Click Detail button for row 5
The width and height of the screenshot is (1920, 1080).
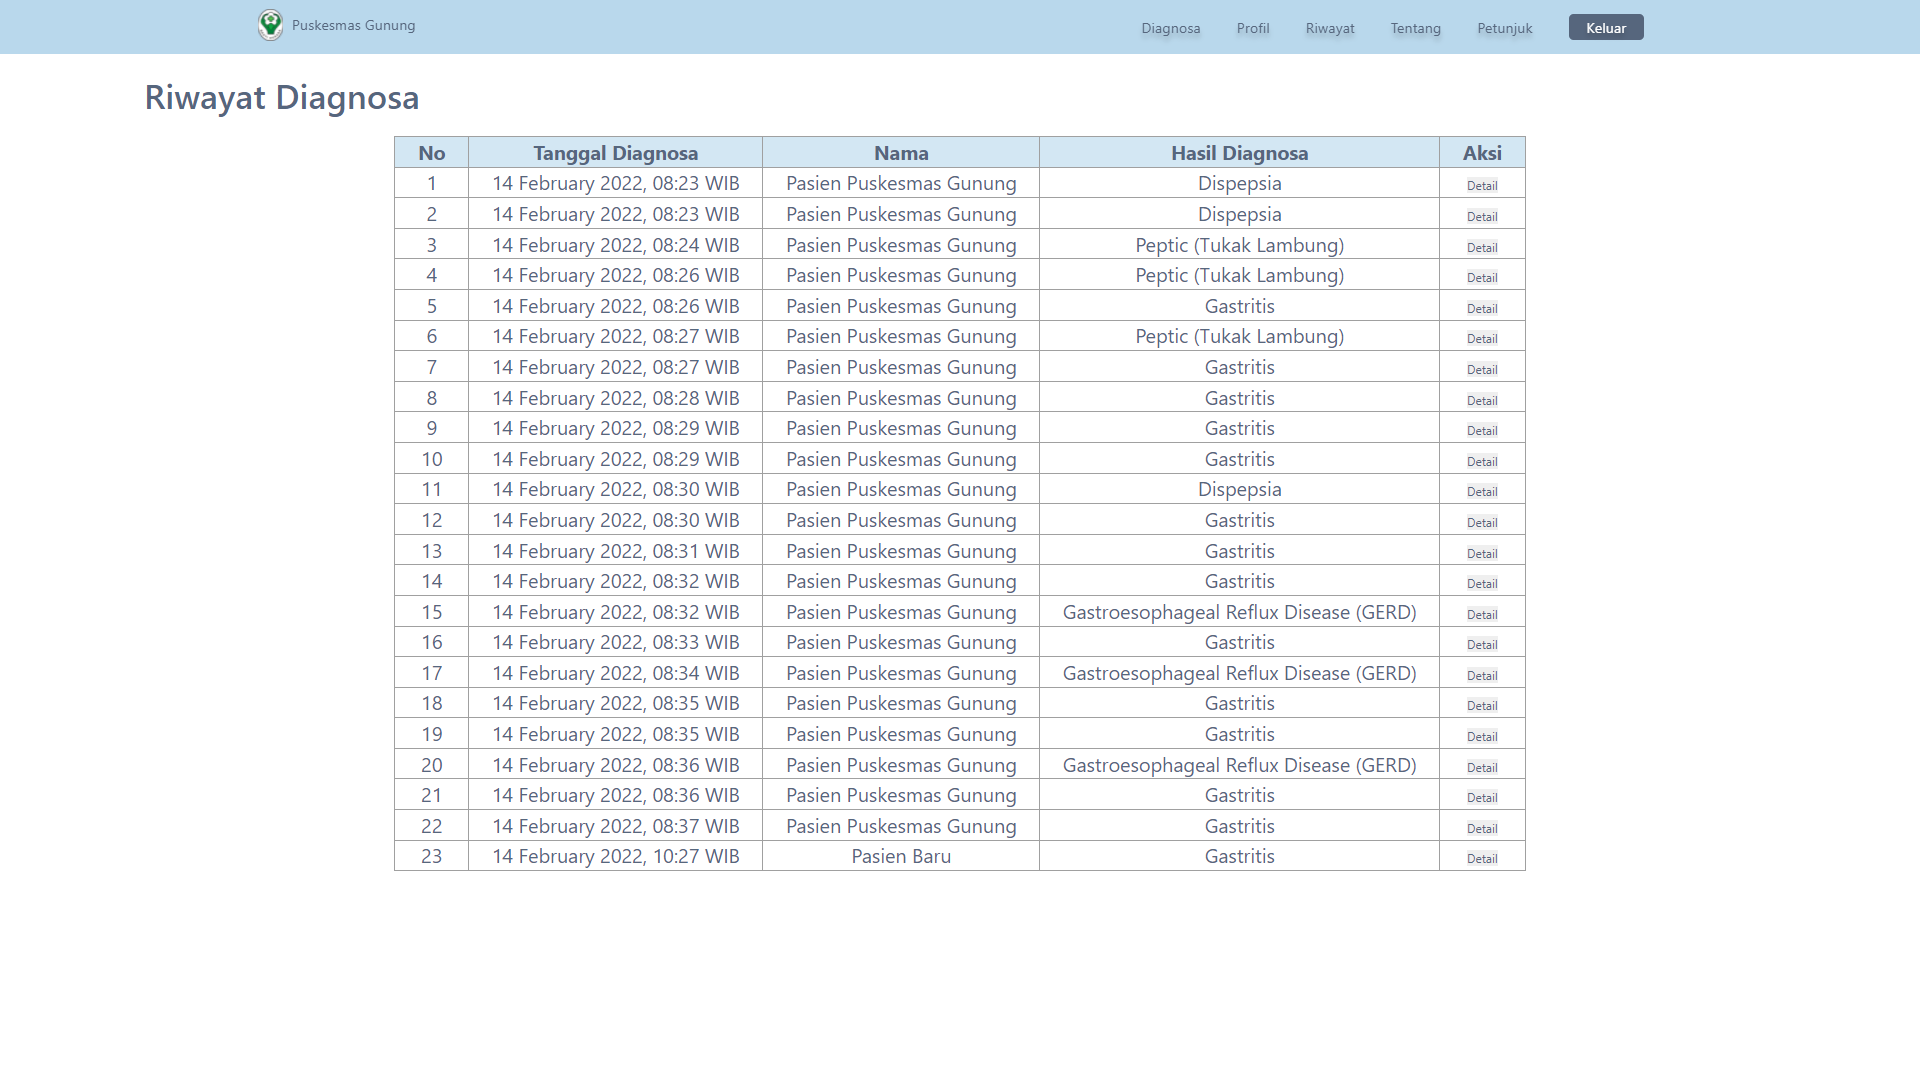tap(1481, 308)
